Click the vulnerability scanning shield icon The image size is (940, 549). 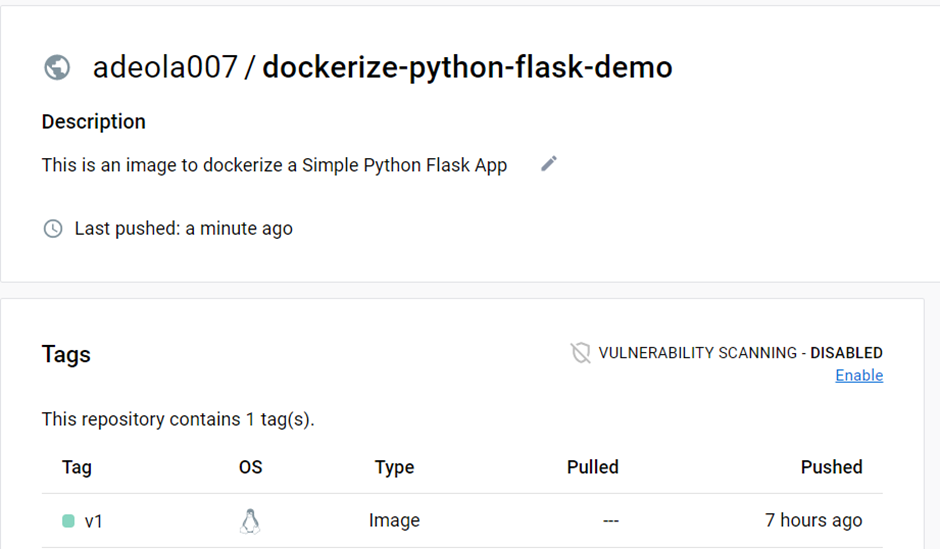point(580,352)
